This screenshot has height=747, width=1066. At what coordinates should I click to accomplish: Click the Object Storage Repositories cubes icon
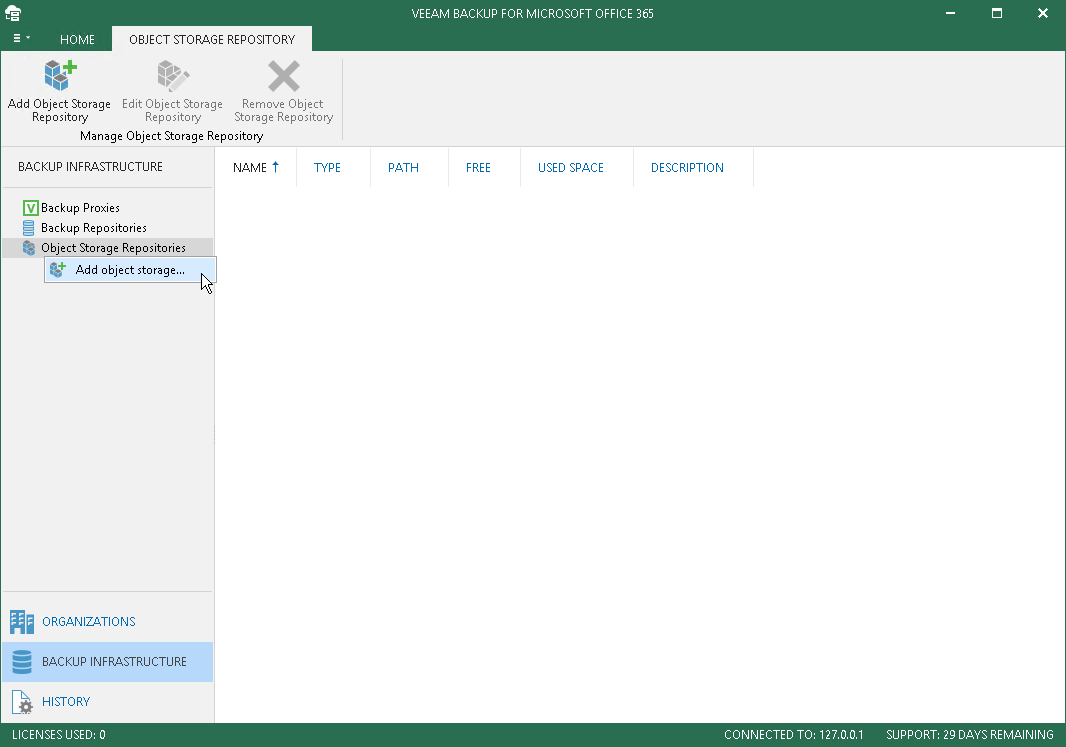pyautogui.click(x=29, y=248)
